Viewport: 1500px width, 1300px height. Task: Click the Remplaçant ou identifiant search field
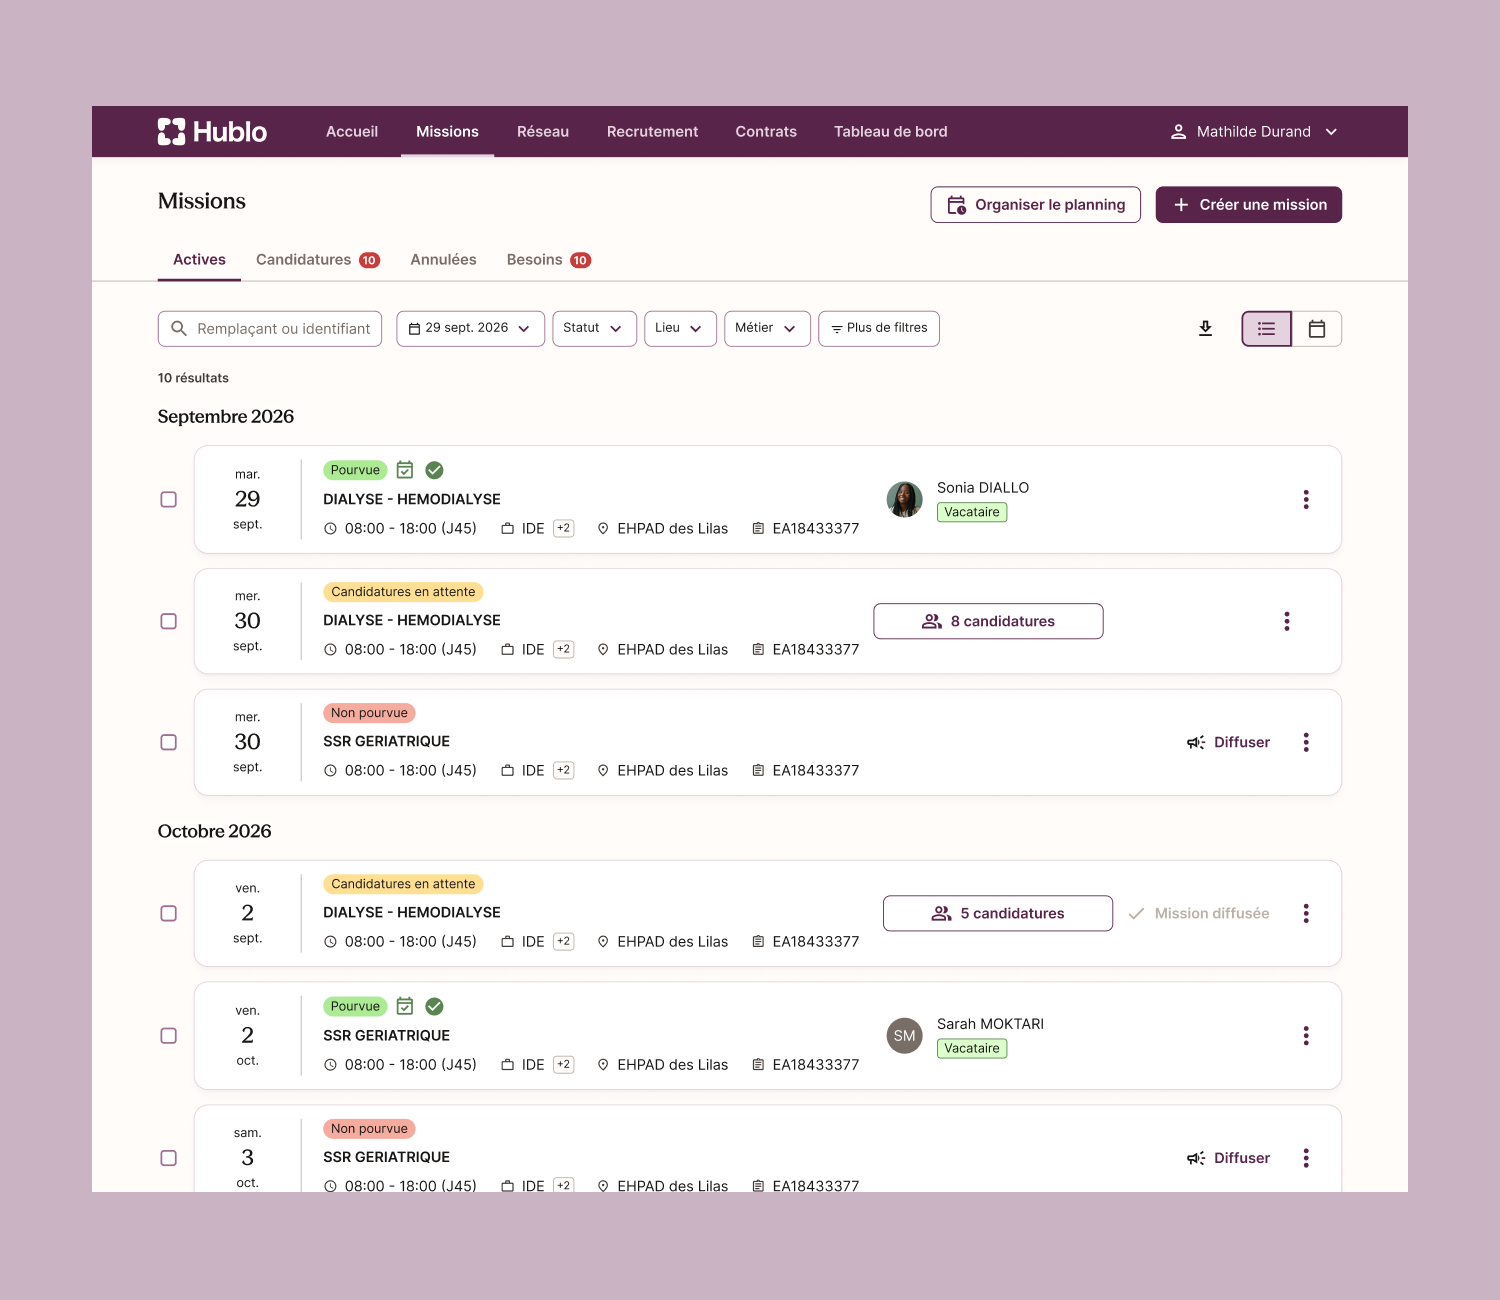[x=270, y=329]
